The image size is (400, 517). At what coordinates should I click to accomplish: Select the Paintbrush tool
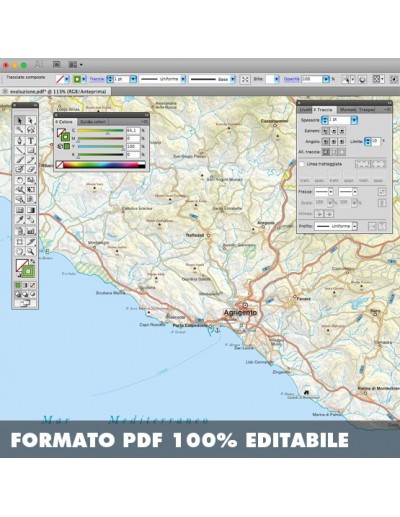tap(20, 160)
